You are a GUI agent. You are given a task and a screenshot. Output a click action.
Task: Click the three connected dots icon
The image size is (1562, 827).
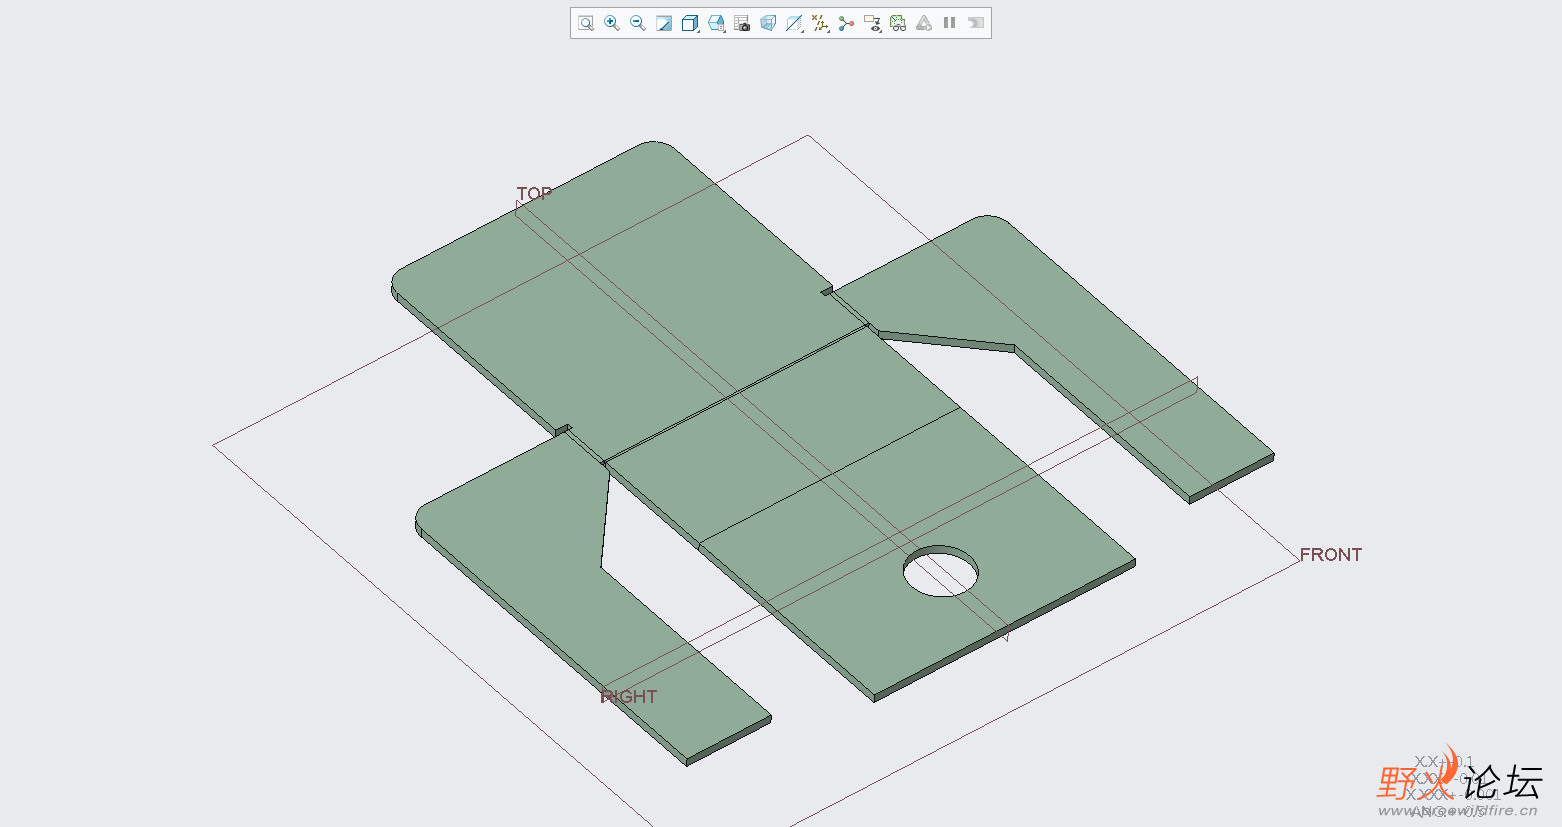click(x=846, y=23)
